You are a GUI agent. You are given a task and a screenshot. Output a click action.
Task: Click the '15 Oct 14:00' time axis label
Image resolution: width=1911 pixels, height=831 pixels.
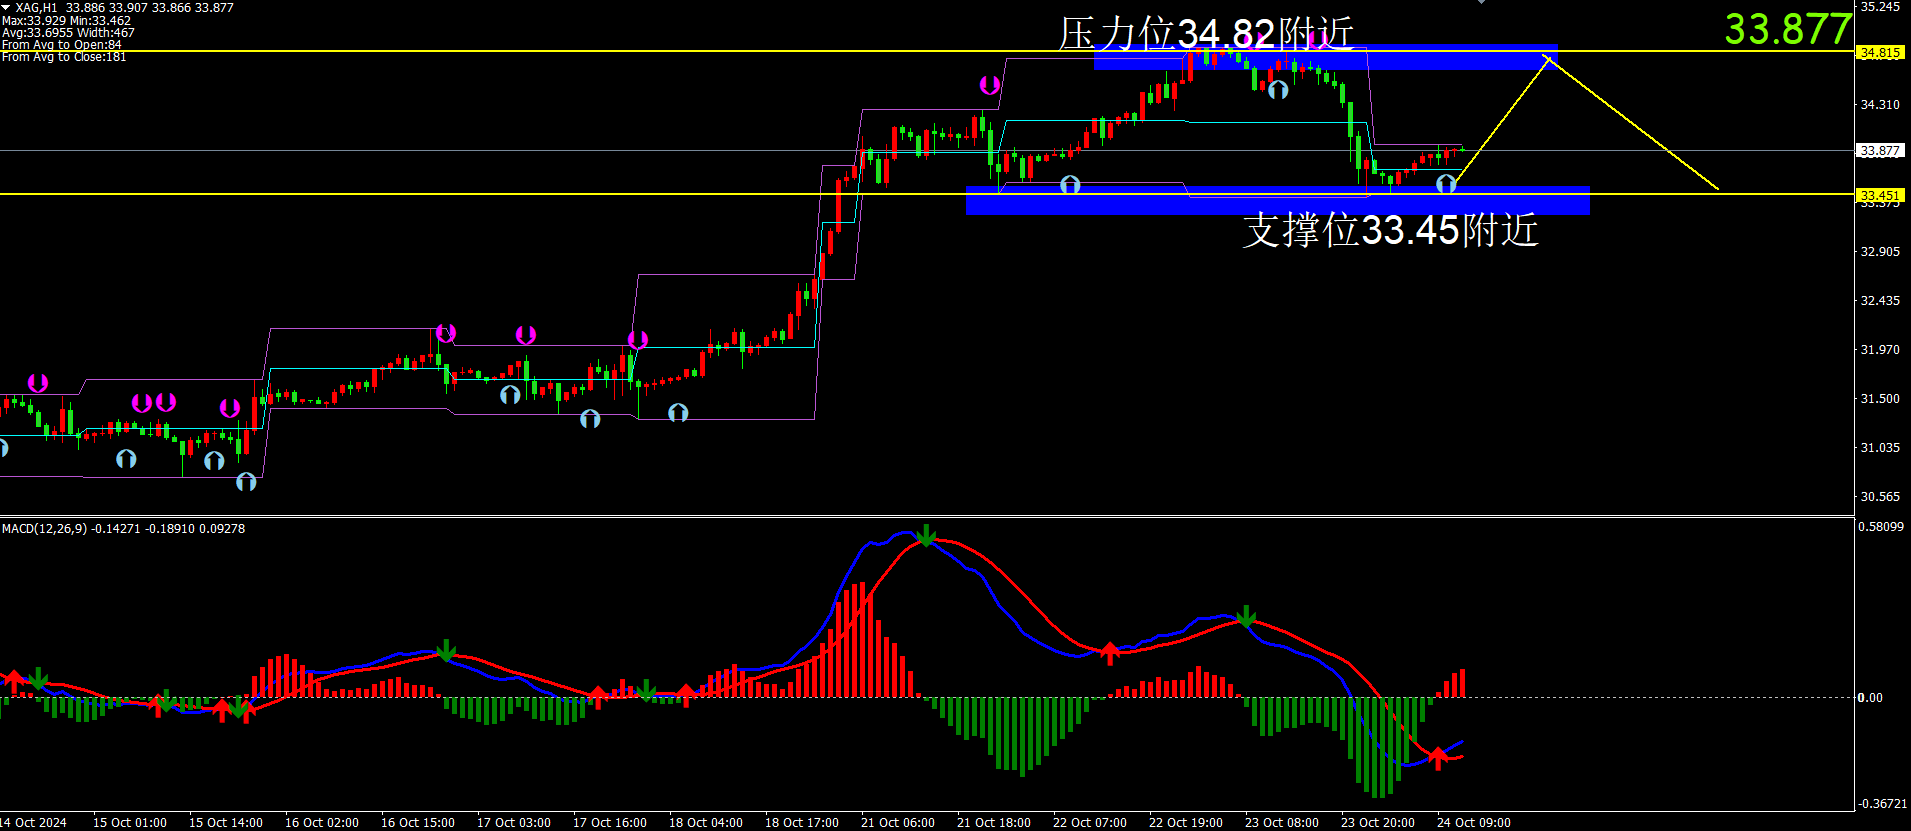226,822
